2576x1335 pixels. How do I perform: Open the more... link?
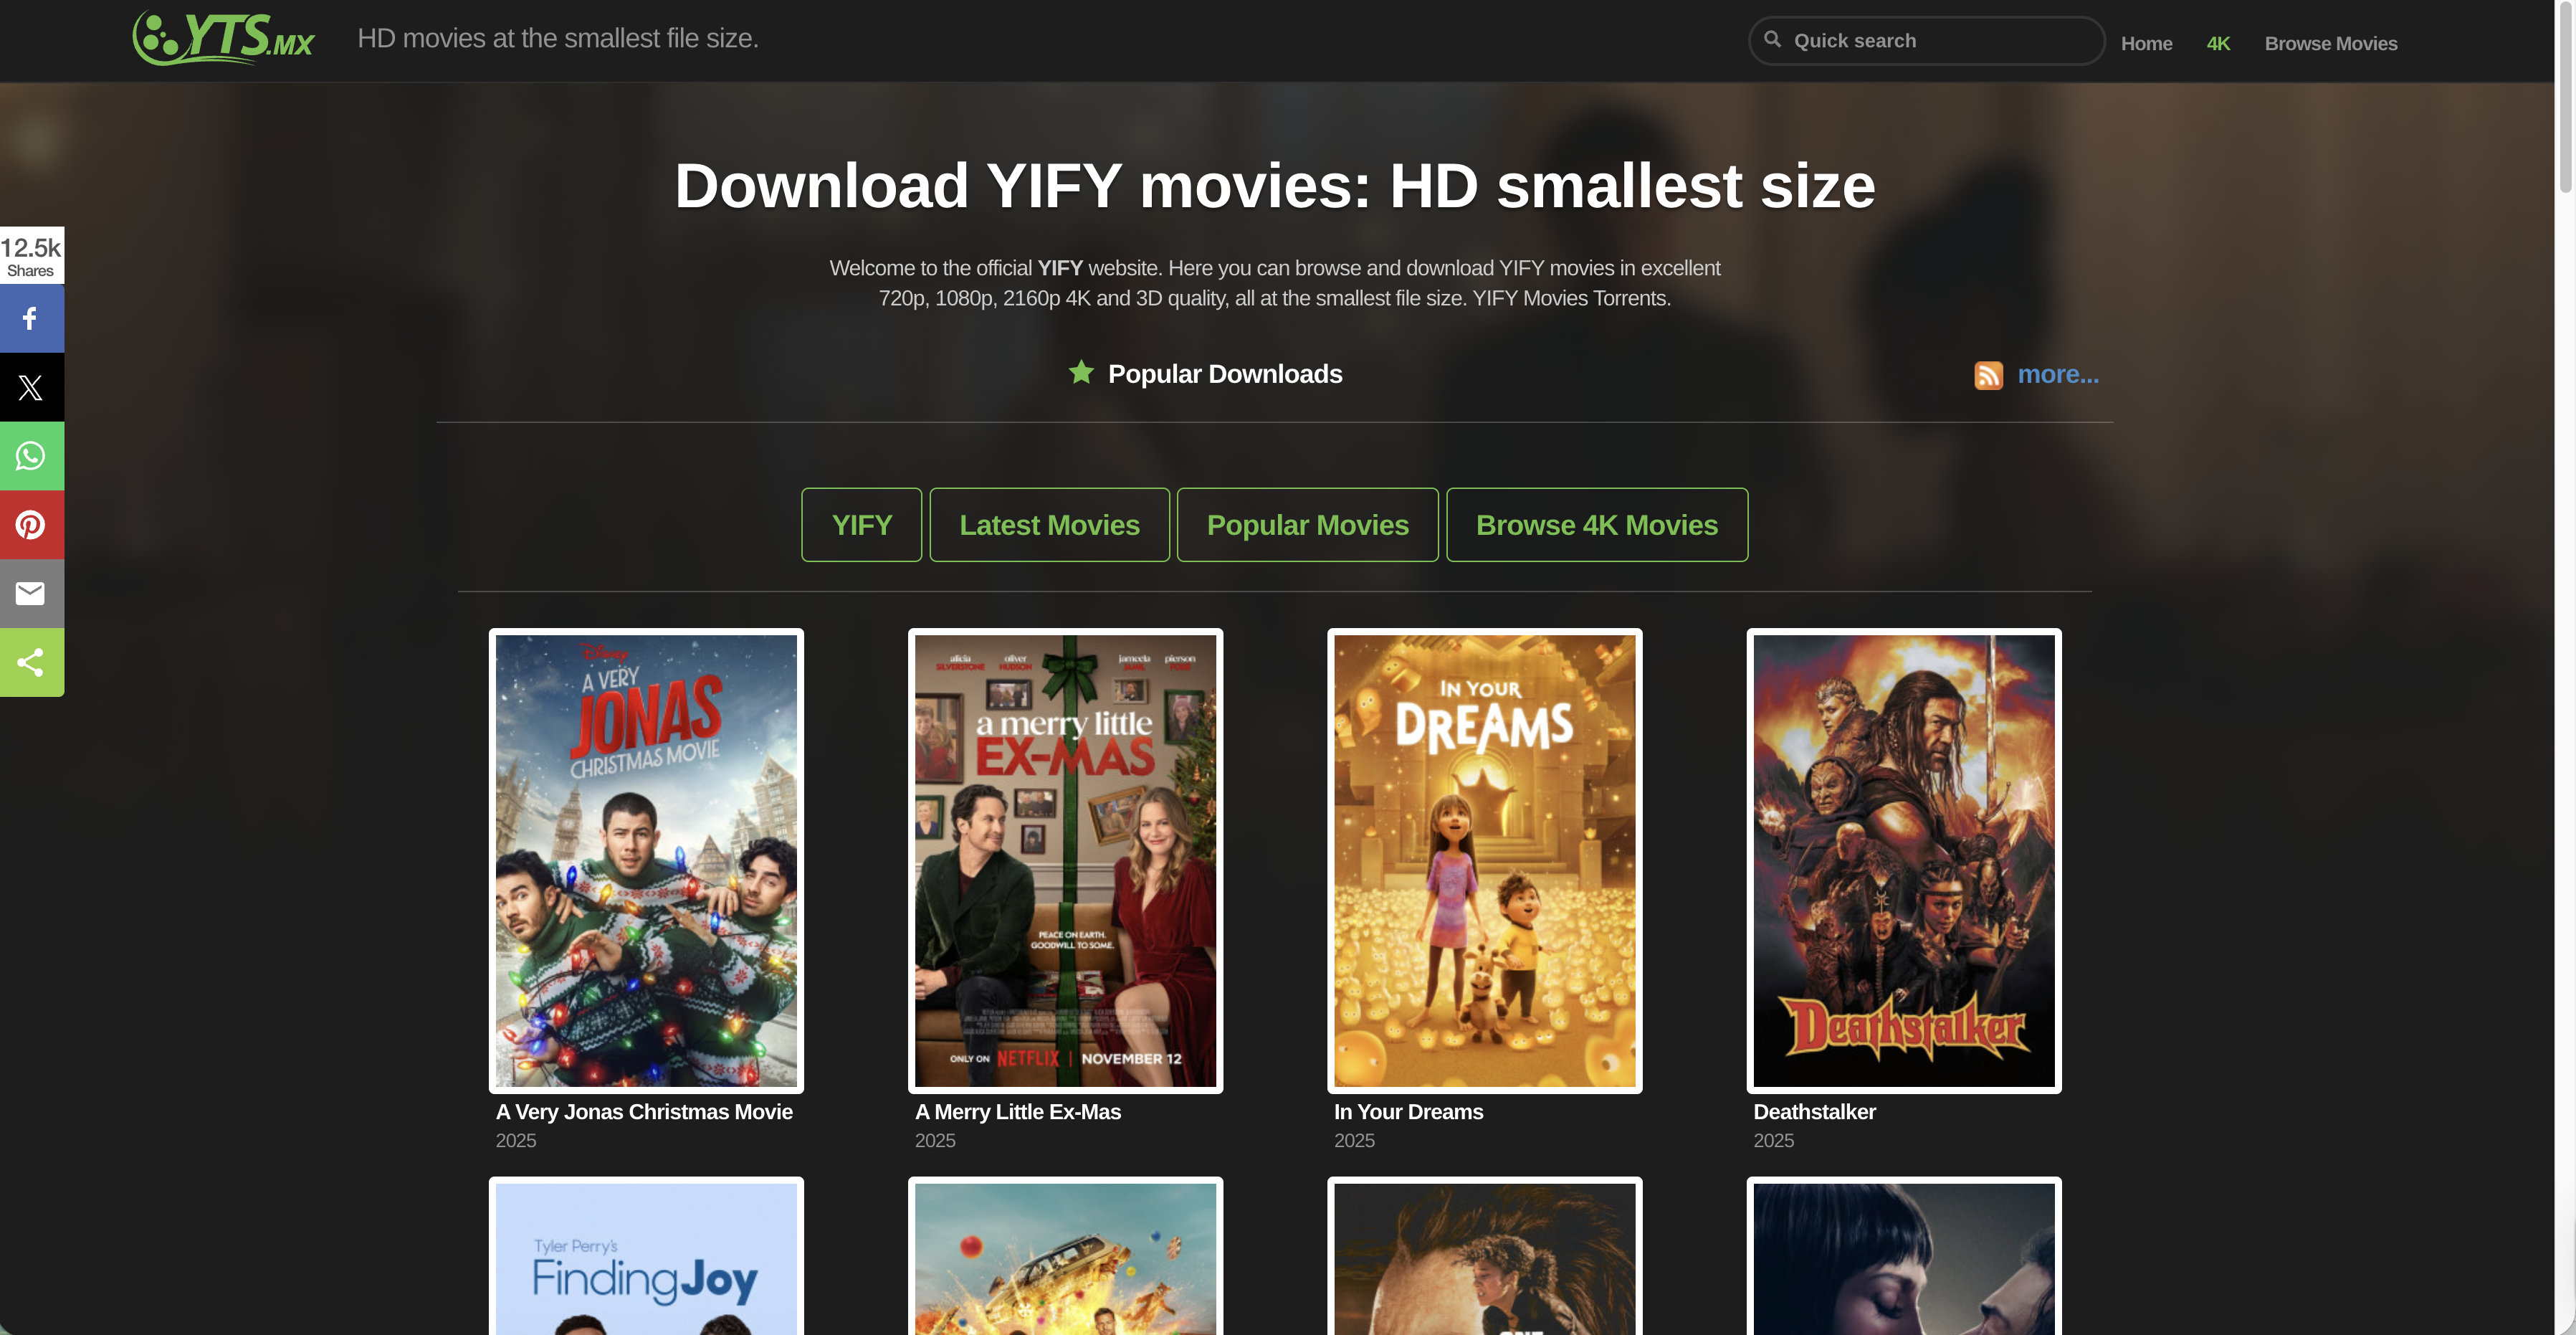[x=2057, y=374]
